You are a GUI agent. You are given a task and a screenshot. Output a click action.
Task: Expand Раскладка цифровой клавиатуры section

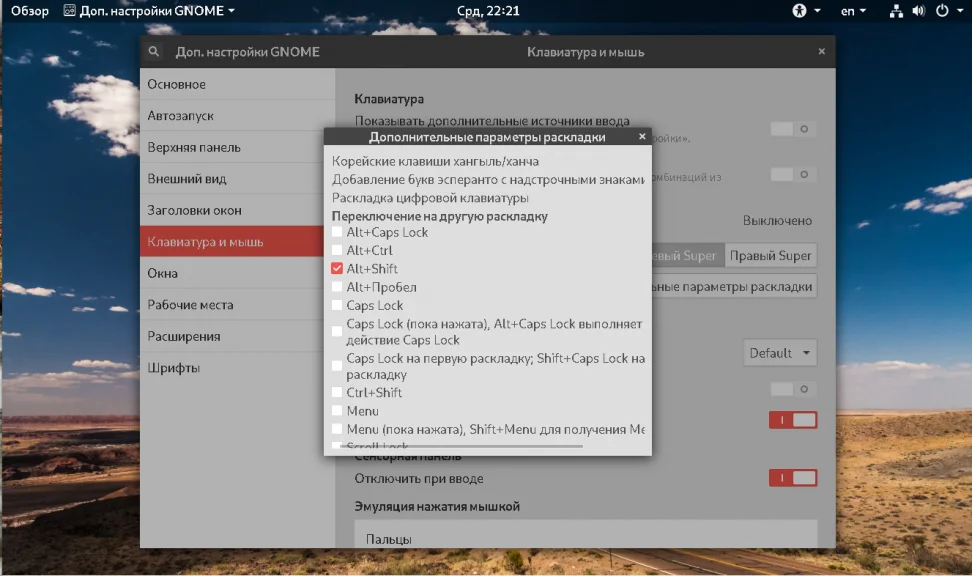(430, 198)
